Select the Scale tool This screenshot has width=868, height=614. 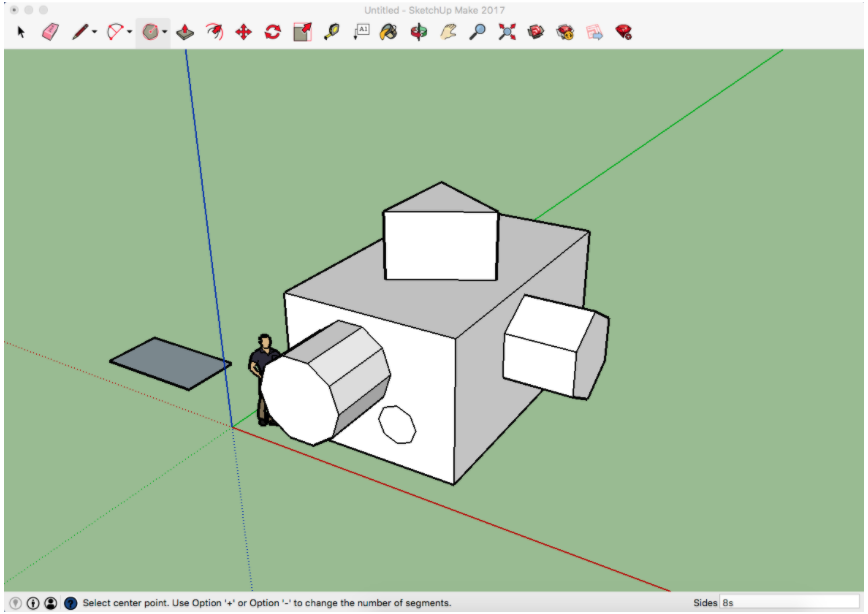[302, 32]
